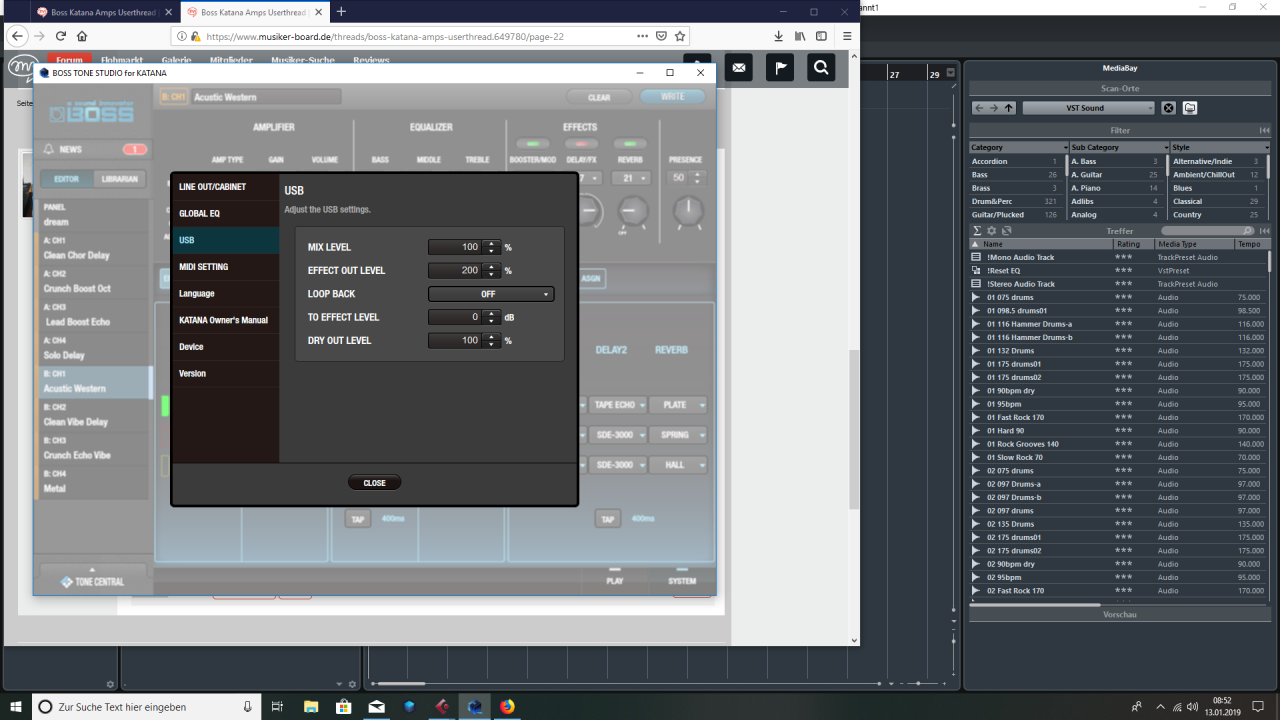Open the LOOP BACK dropdown set to OFF
The width and height of the screenshot is (1280, 720).
(491, 294)
